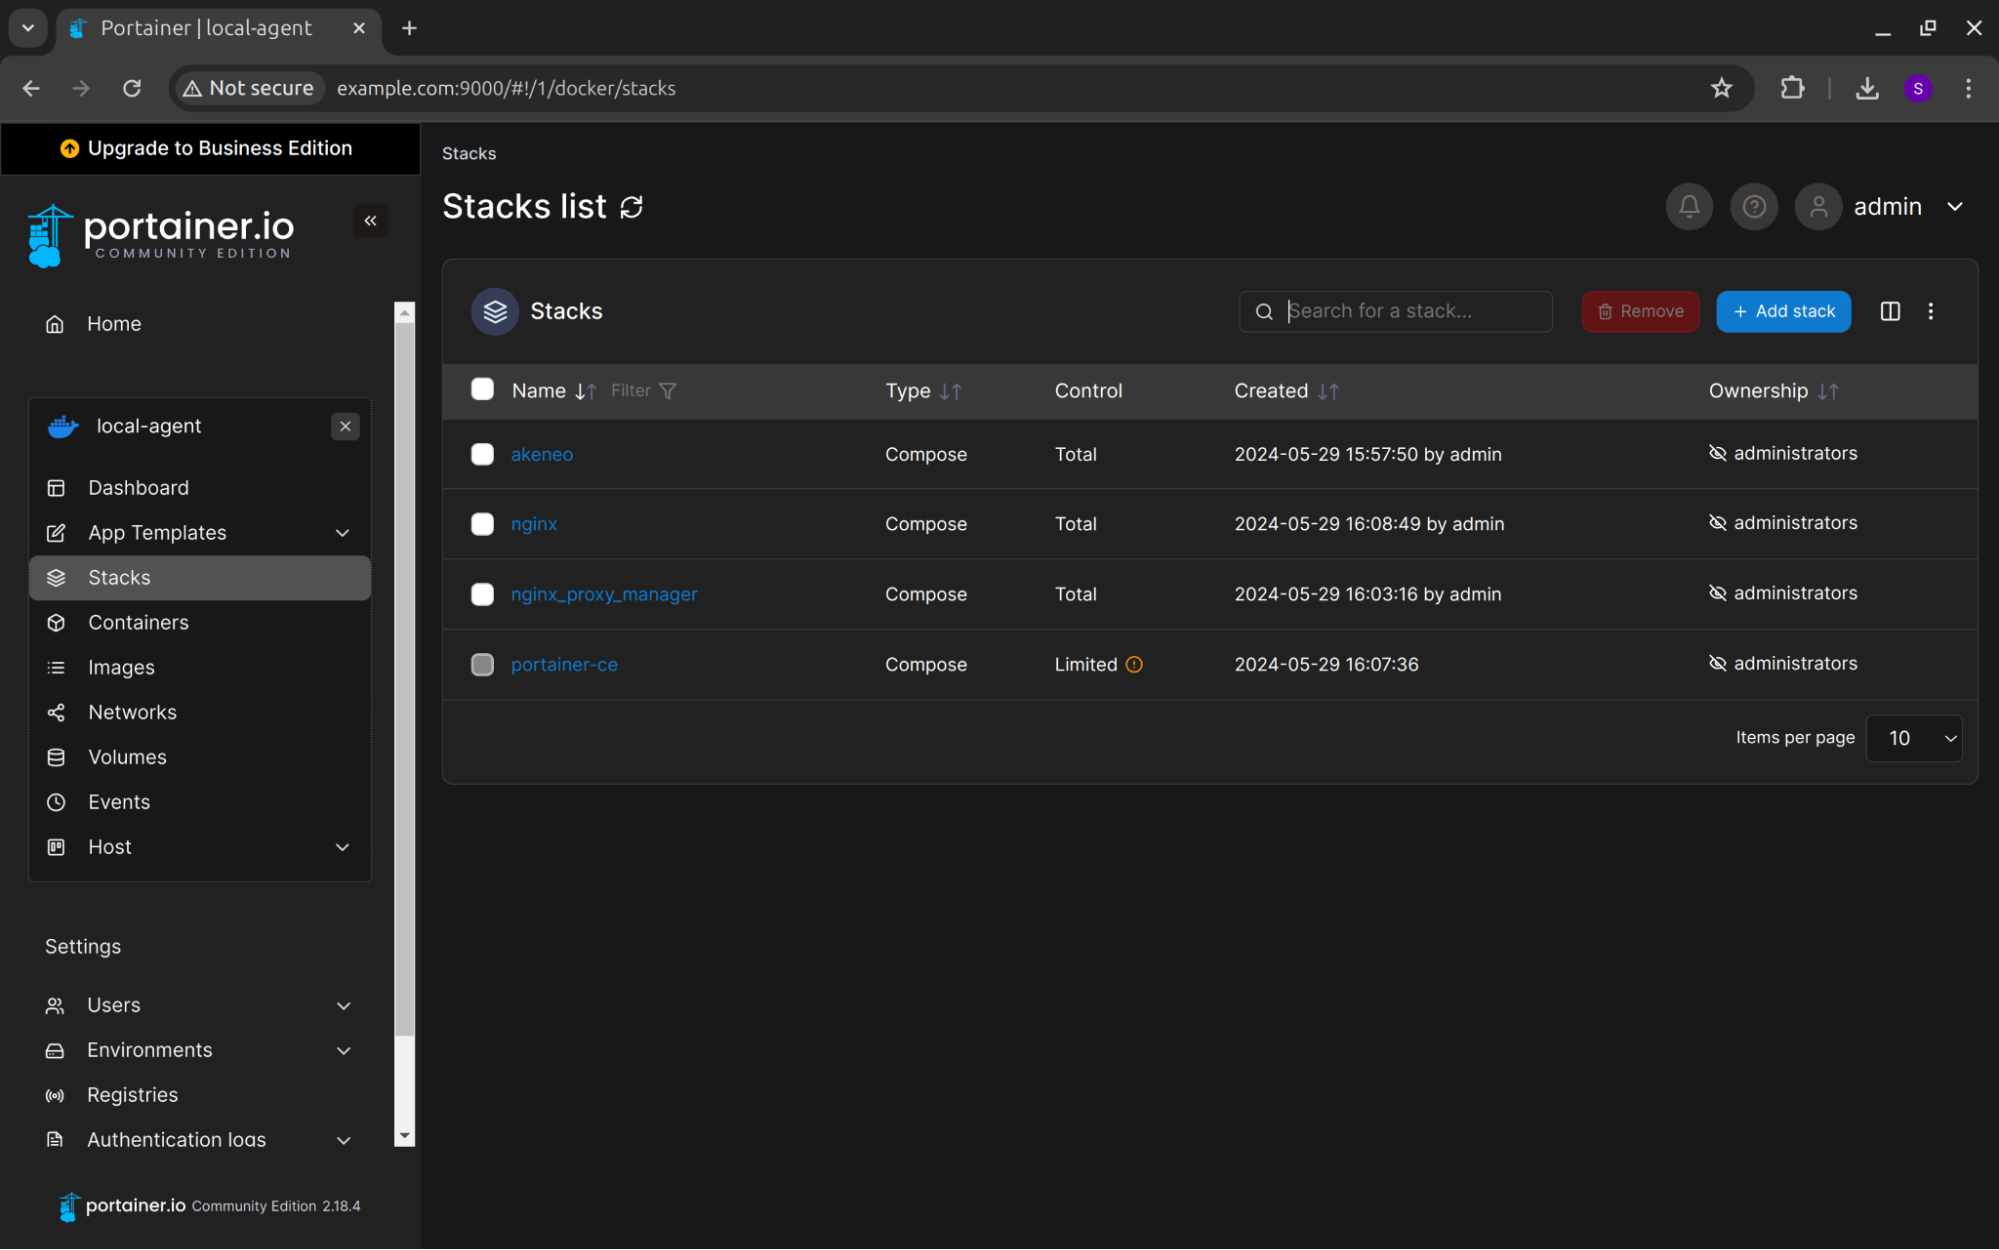Click the sidebar vertical scrollbar
Screen dimensions: 1999x1250
coord(404,680)
